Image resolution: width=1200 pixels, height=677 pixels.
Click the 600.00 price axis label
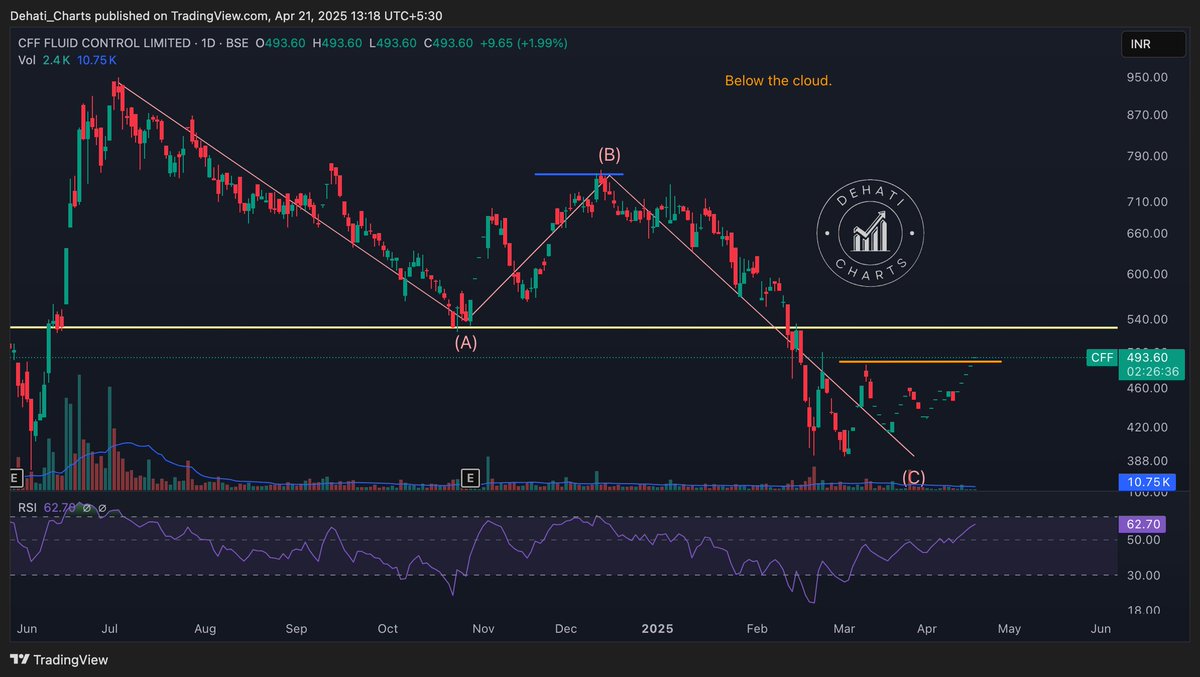coord(1147,274)
